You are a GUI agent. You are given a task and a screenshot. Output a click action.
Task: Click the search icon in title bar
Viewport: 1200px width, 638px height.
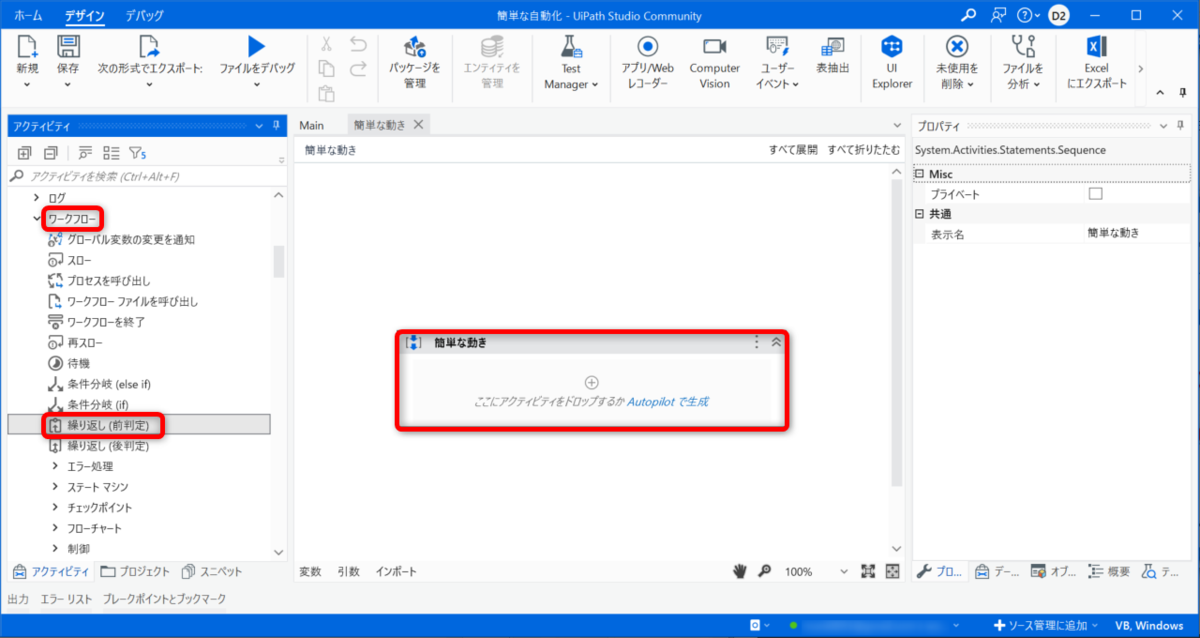[x=968, y=15]
